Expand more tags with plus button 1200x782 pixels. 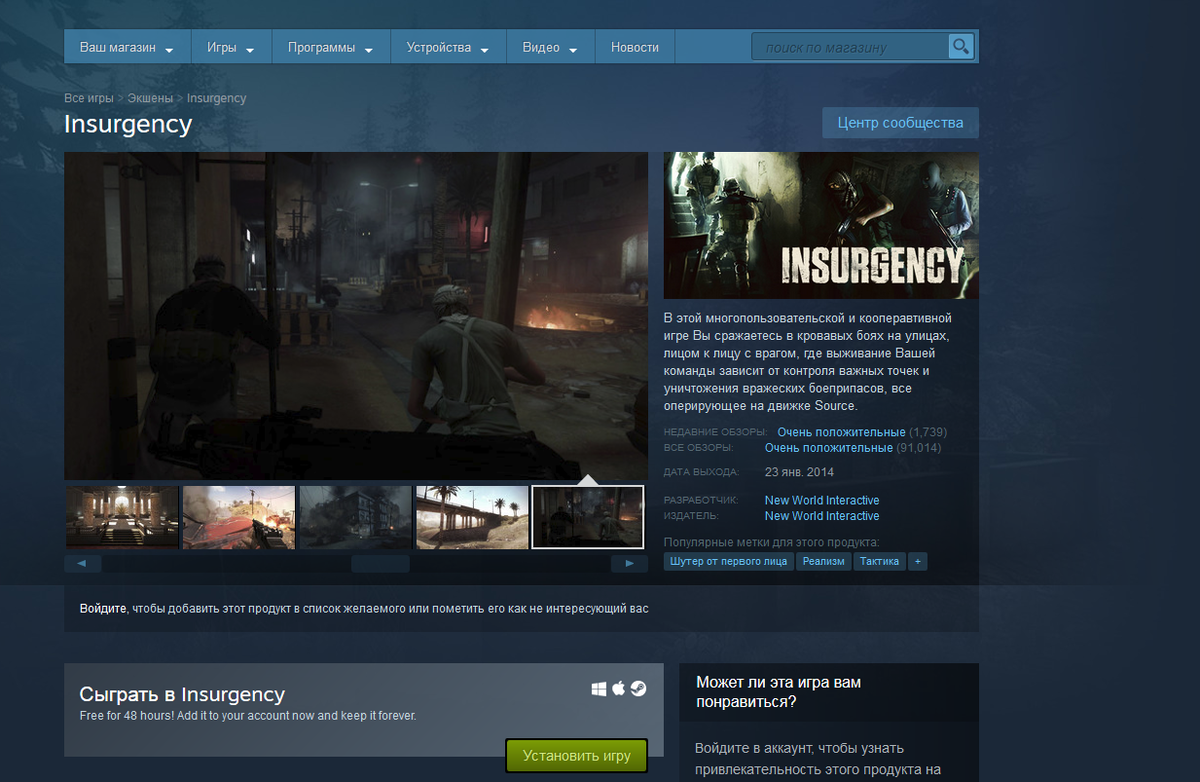[916, 561]
